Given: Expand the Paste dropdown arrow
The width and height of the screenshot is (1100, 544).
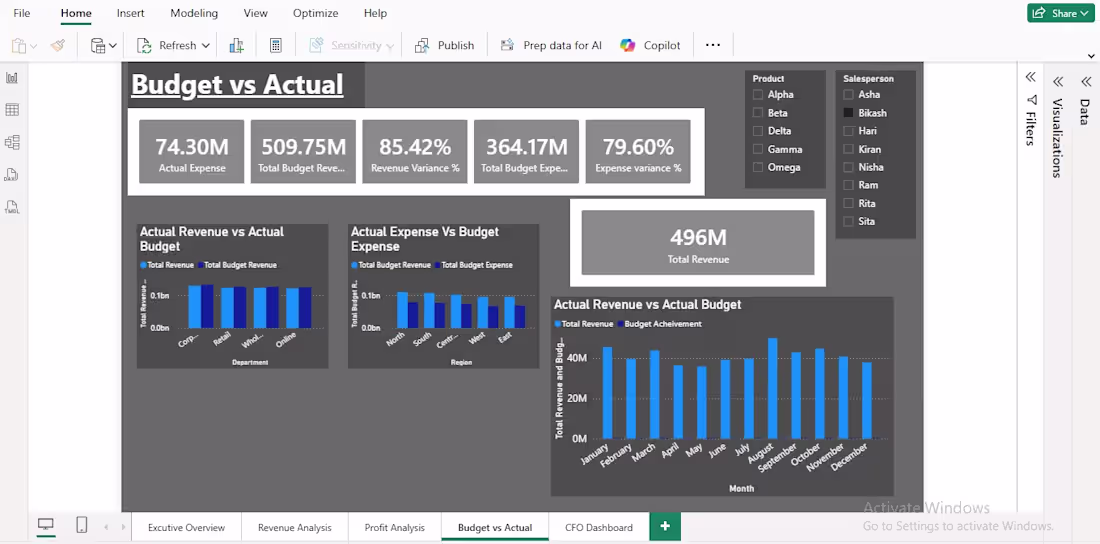Looking at the screenshot, I should pyautogui.click(x=34, y=46).
